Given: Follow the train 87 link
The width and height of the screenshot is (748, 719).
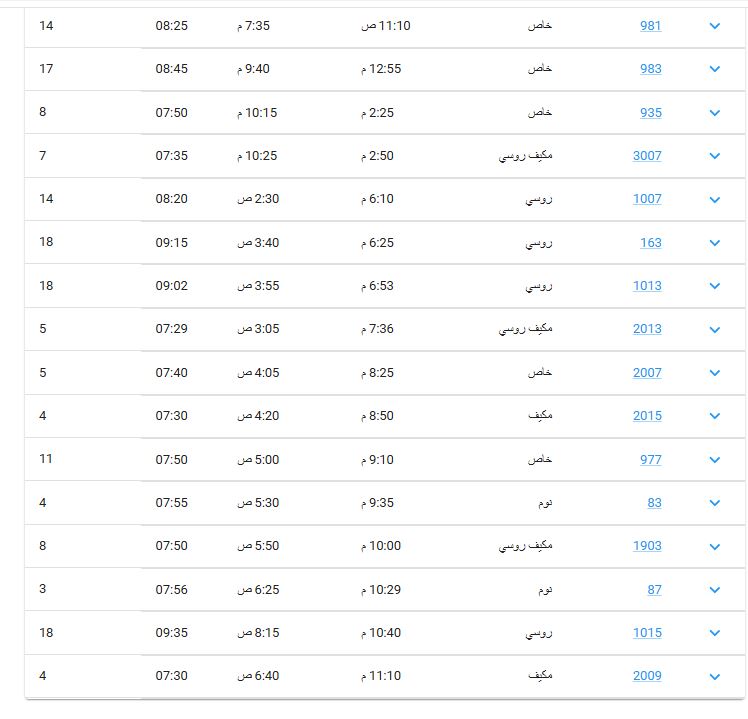Looking at the screenshot, I should click(x=654, y=590).
